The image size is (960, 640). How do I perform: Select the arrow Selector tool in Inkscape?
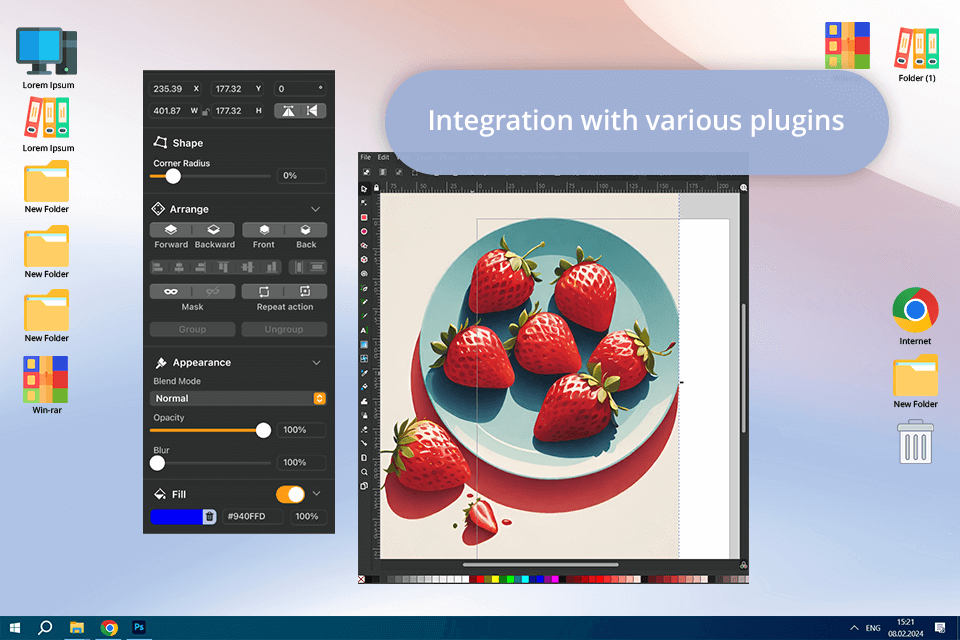click(x=364, y=189)
